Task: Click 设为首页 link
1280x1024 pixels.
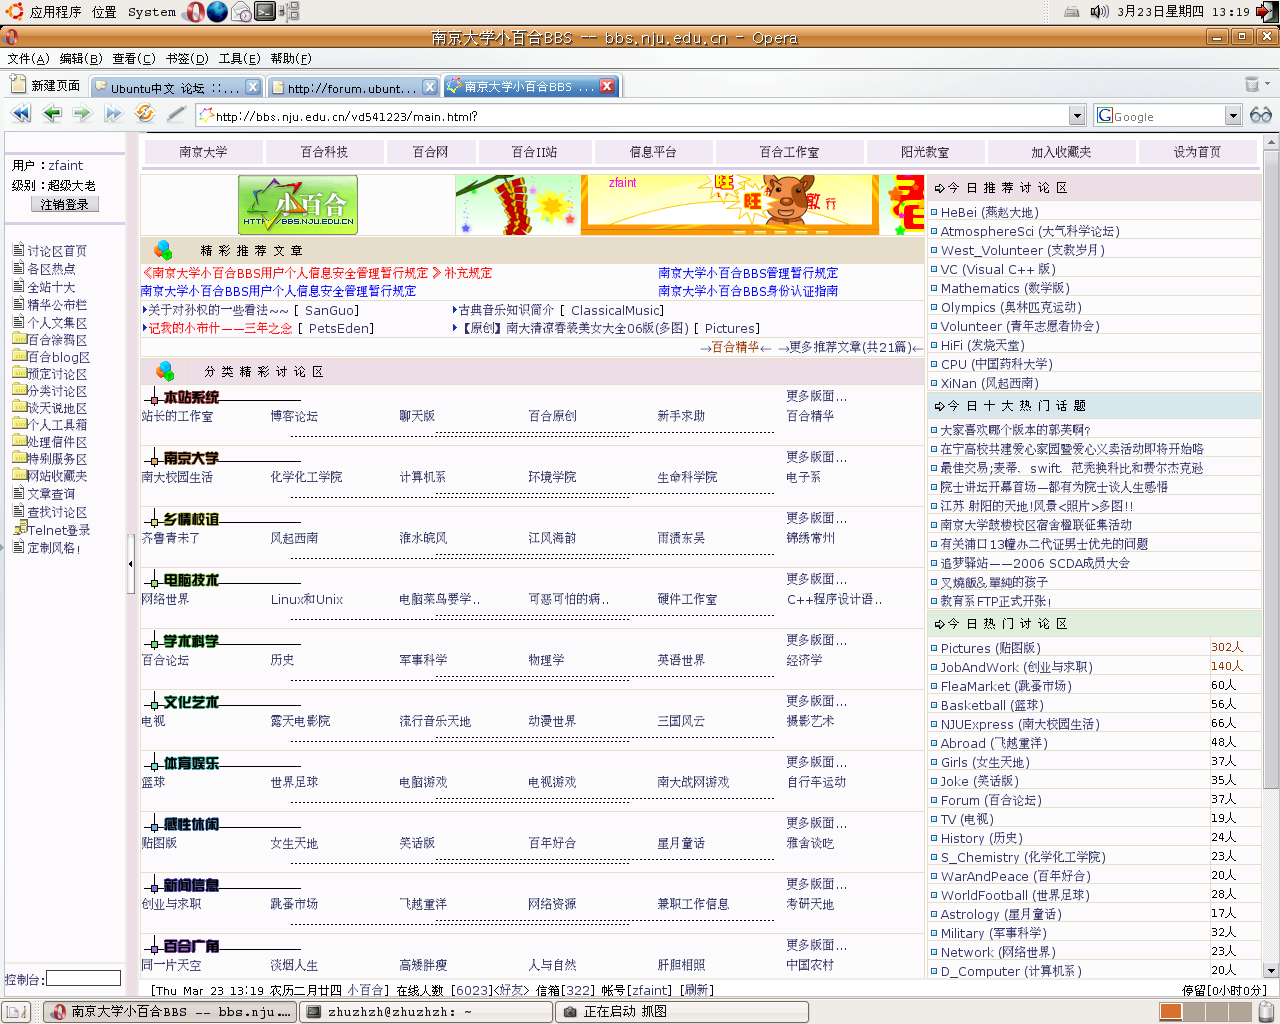Action: tap(1197, 152)
